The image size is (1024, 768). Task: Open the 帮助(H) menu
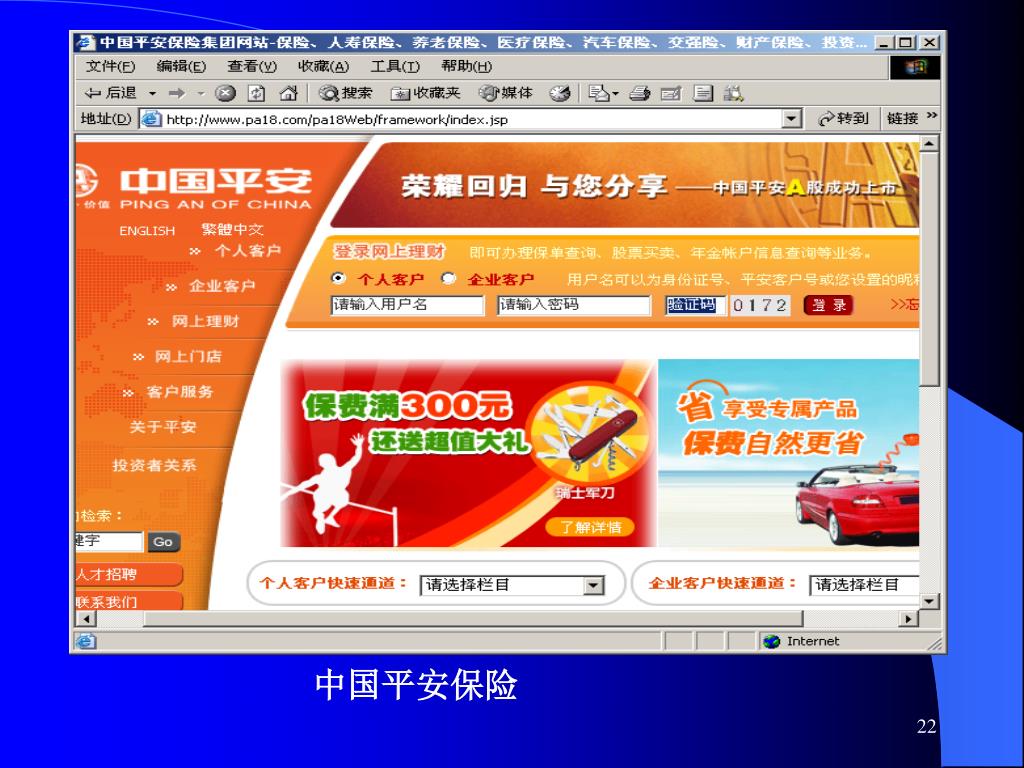tap(466, 67)
